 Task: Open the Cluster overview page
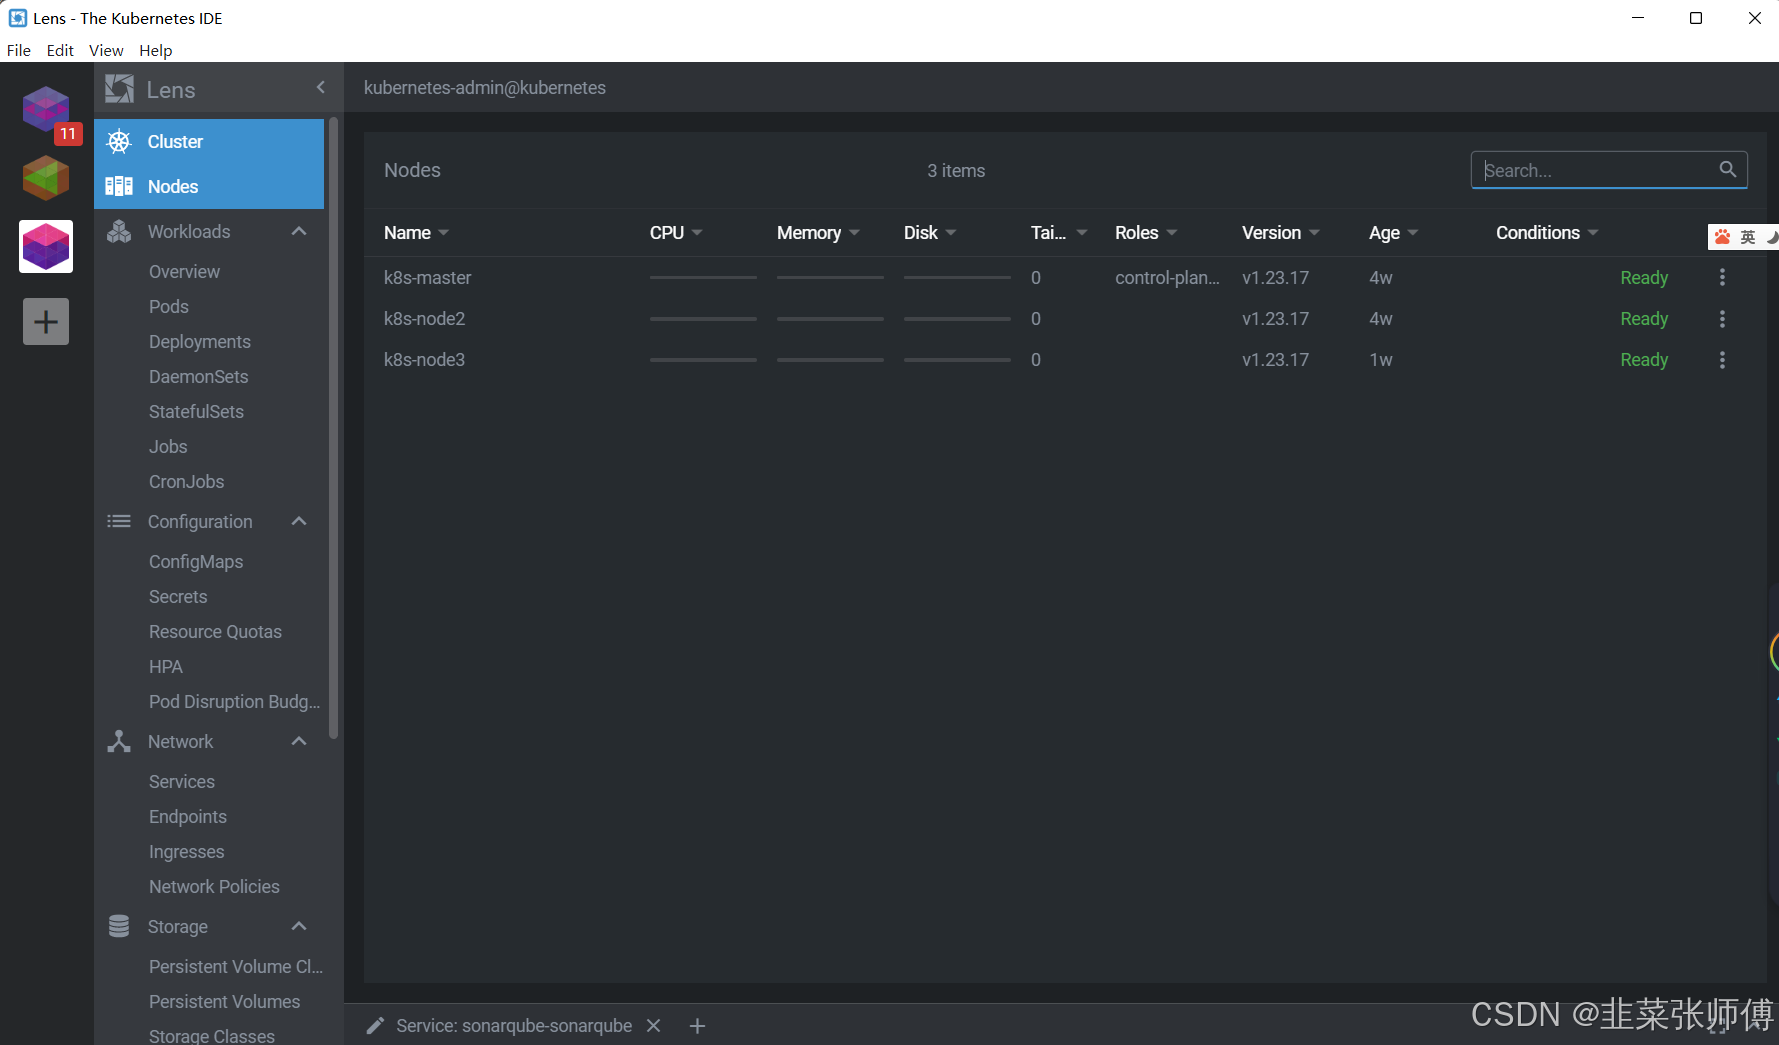click(209, 142)
